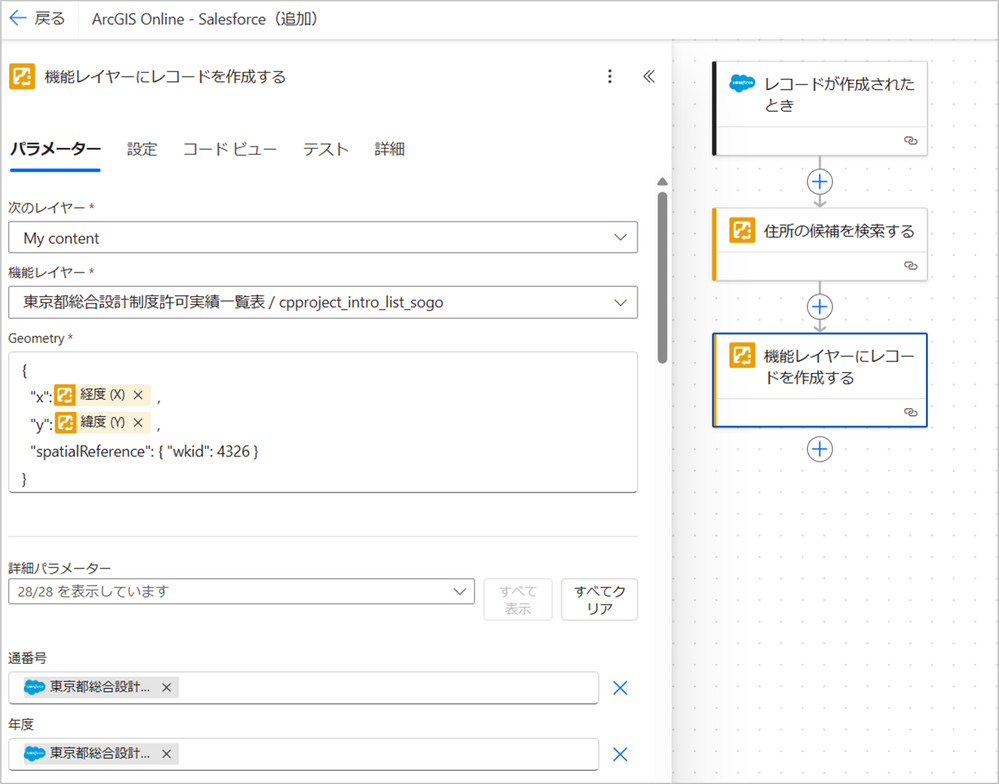Switch to the 設定 tab
999x784 pixels.
pos(142,149)
